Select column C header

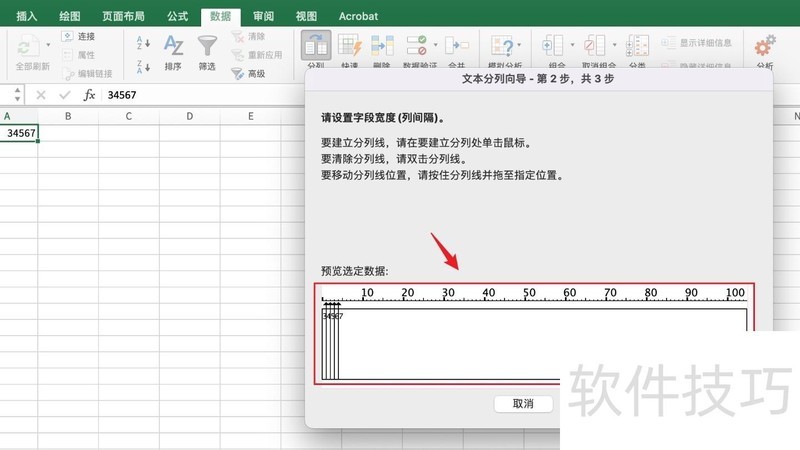tap(129, 116)
